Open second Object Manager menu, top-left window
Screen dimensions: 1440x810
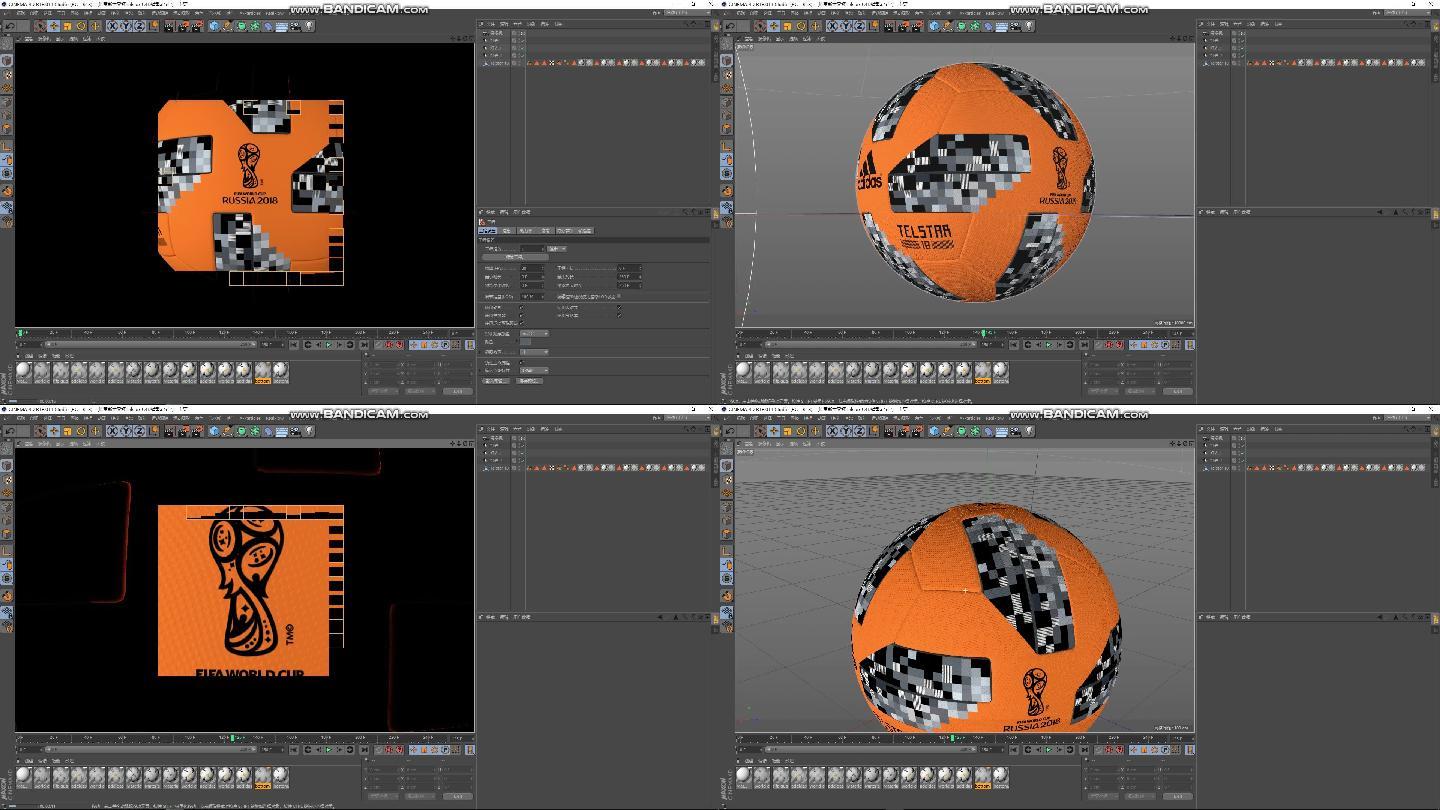click(504, 24)
